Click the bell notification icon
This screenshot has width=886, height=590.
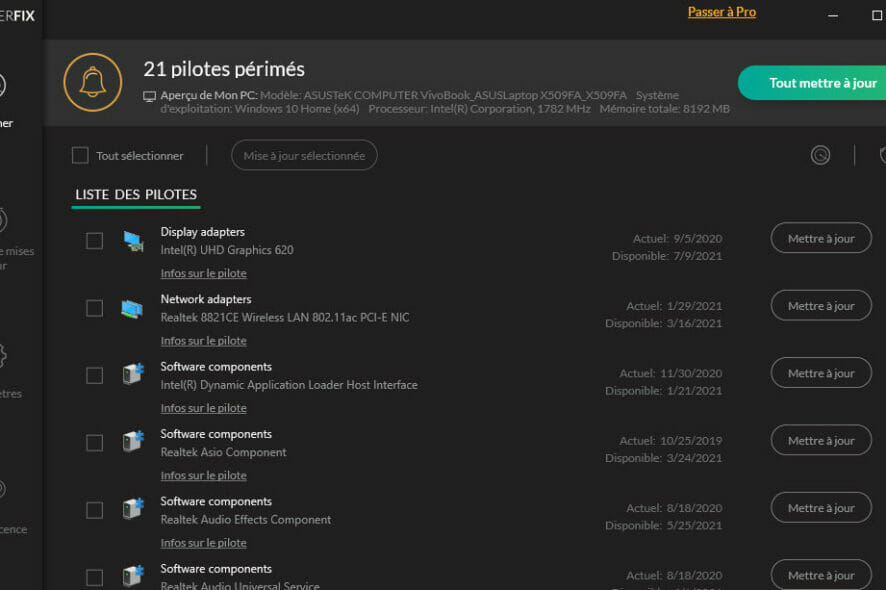(x=93, y=83)
